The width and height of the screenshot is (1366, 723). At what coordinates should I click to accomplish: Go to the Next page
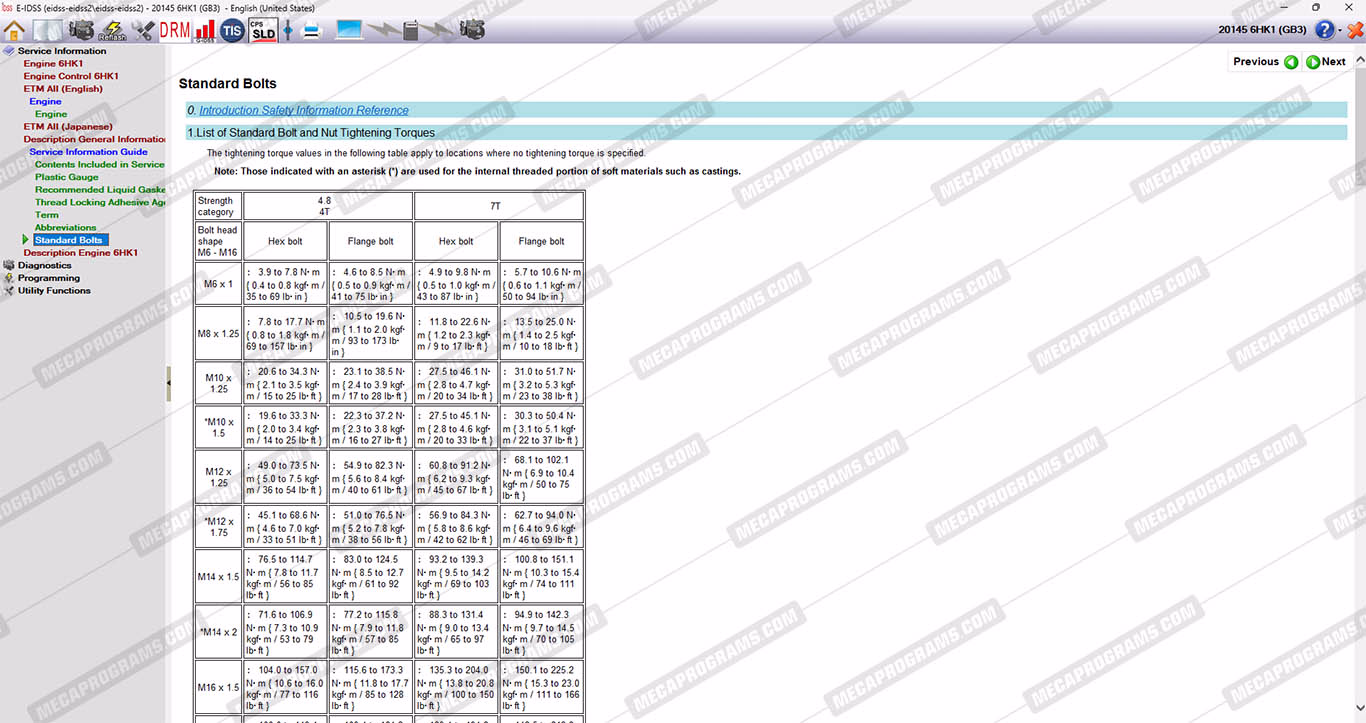[1327, 62]
